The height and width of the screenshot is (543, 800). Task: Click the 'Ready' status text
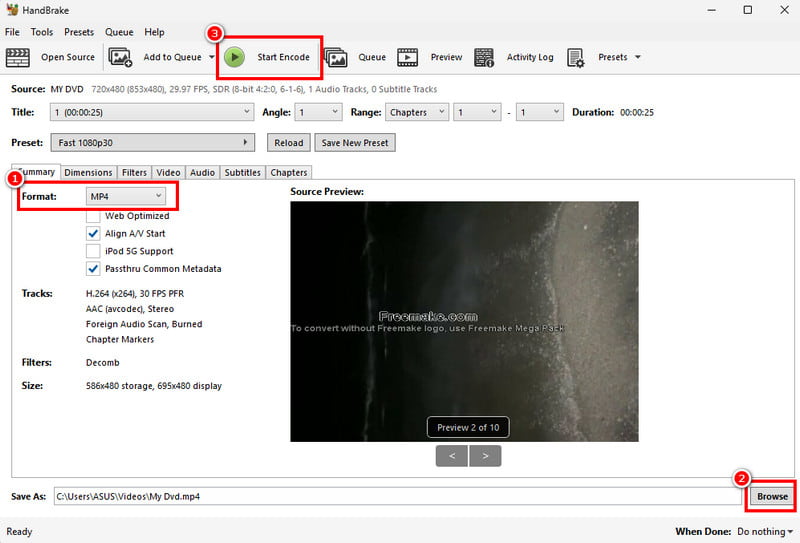[x=19, y=532]
